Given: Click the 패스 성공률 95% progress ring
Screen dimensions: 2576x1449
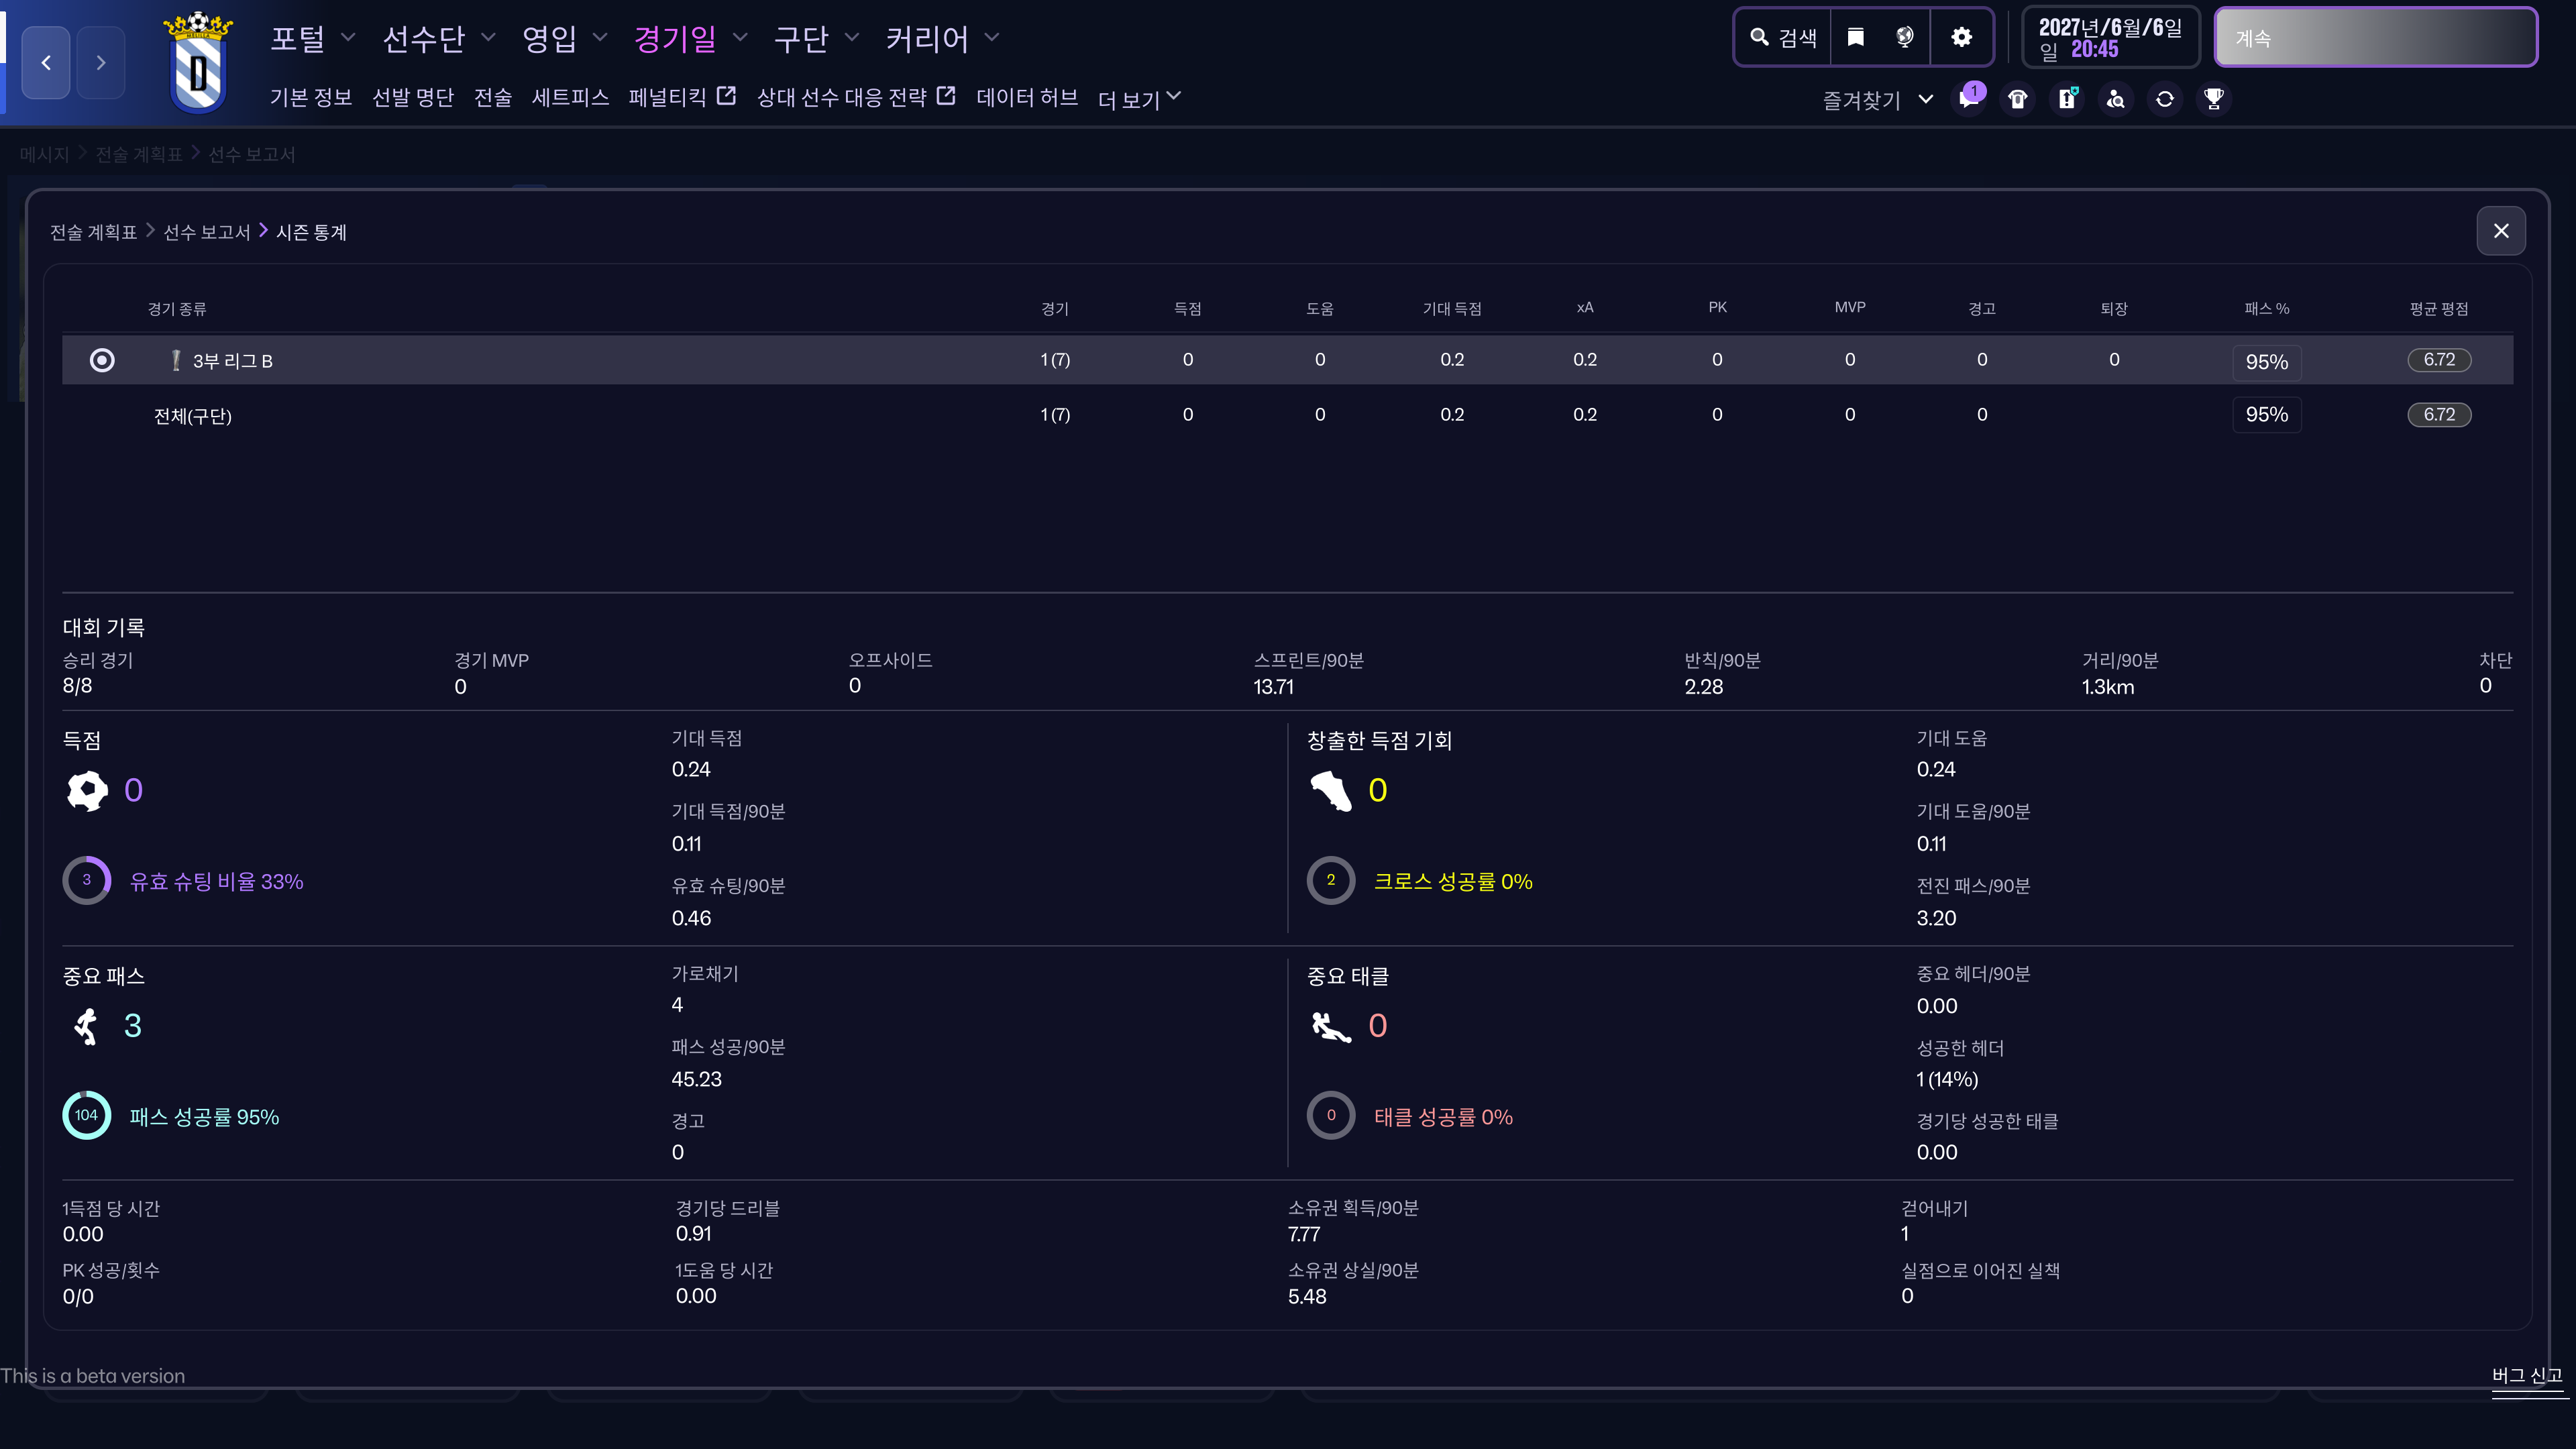Looking at the screenshot, I should [x=87, y=1115].
